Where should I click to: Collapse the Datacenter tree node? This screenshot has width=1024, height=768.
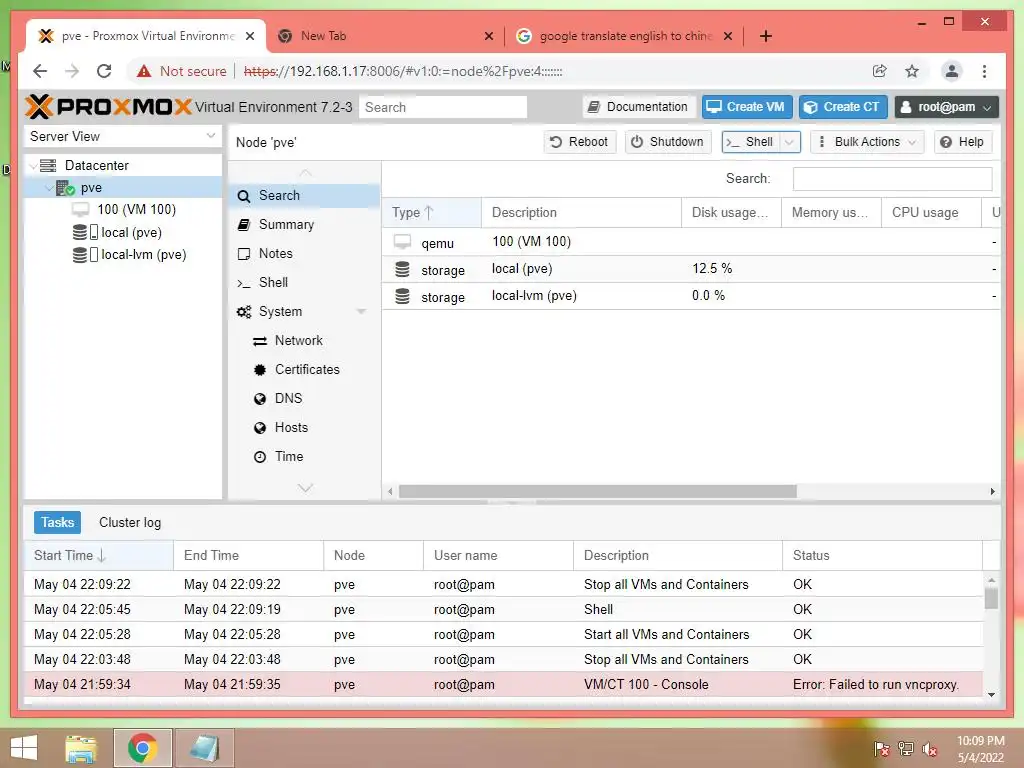pos(33,166)
